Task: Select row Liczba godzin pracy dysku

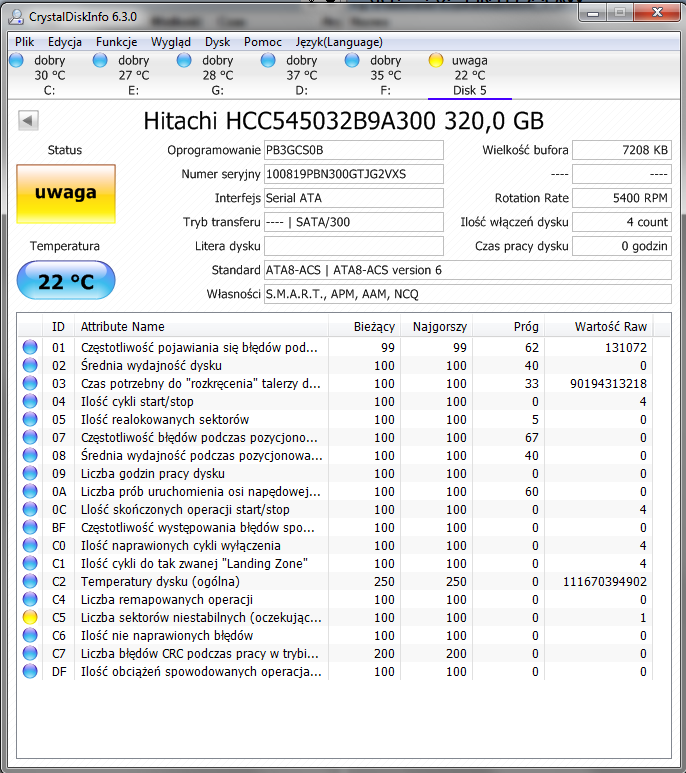Action: click(x=335, y=473)
